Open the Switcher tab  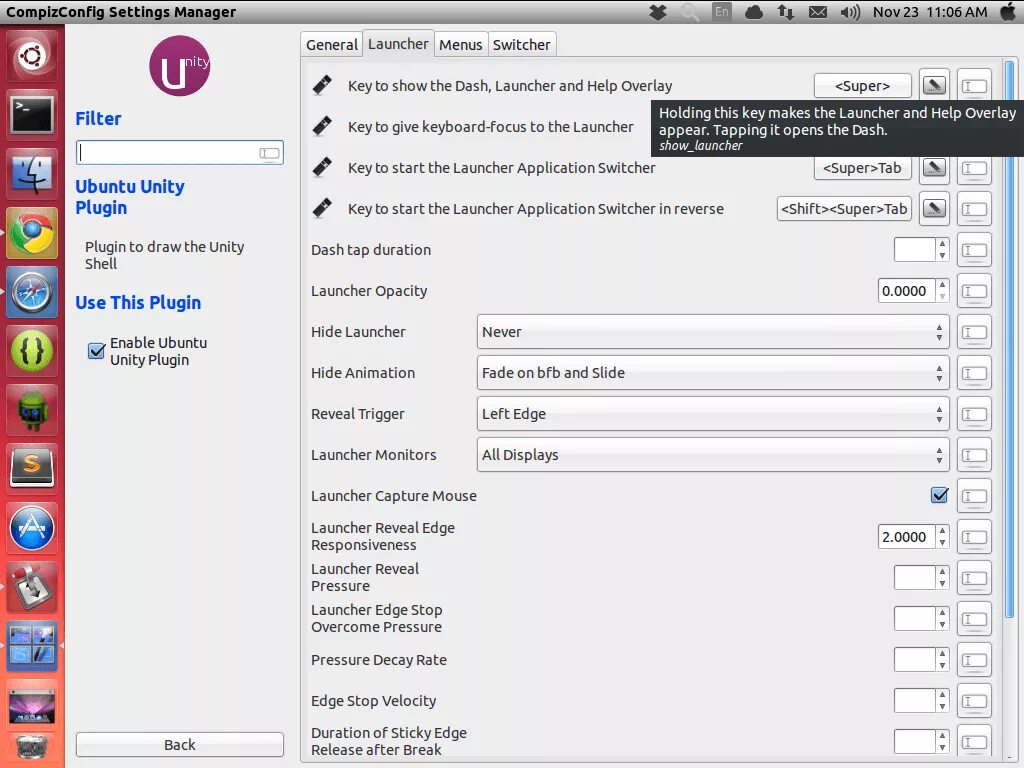click(521, 44)
